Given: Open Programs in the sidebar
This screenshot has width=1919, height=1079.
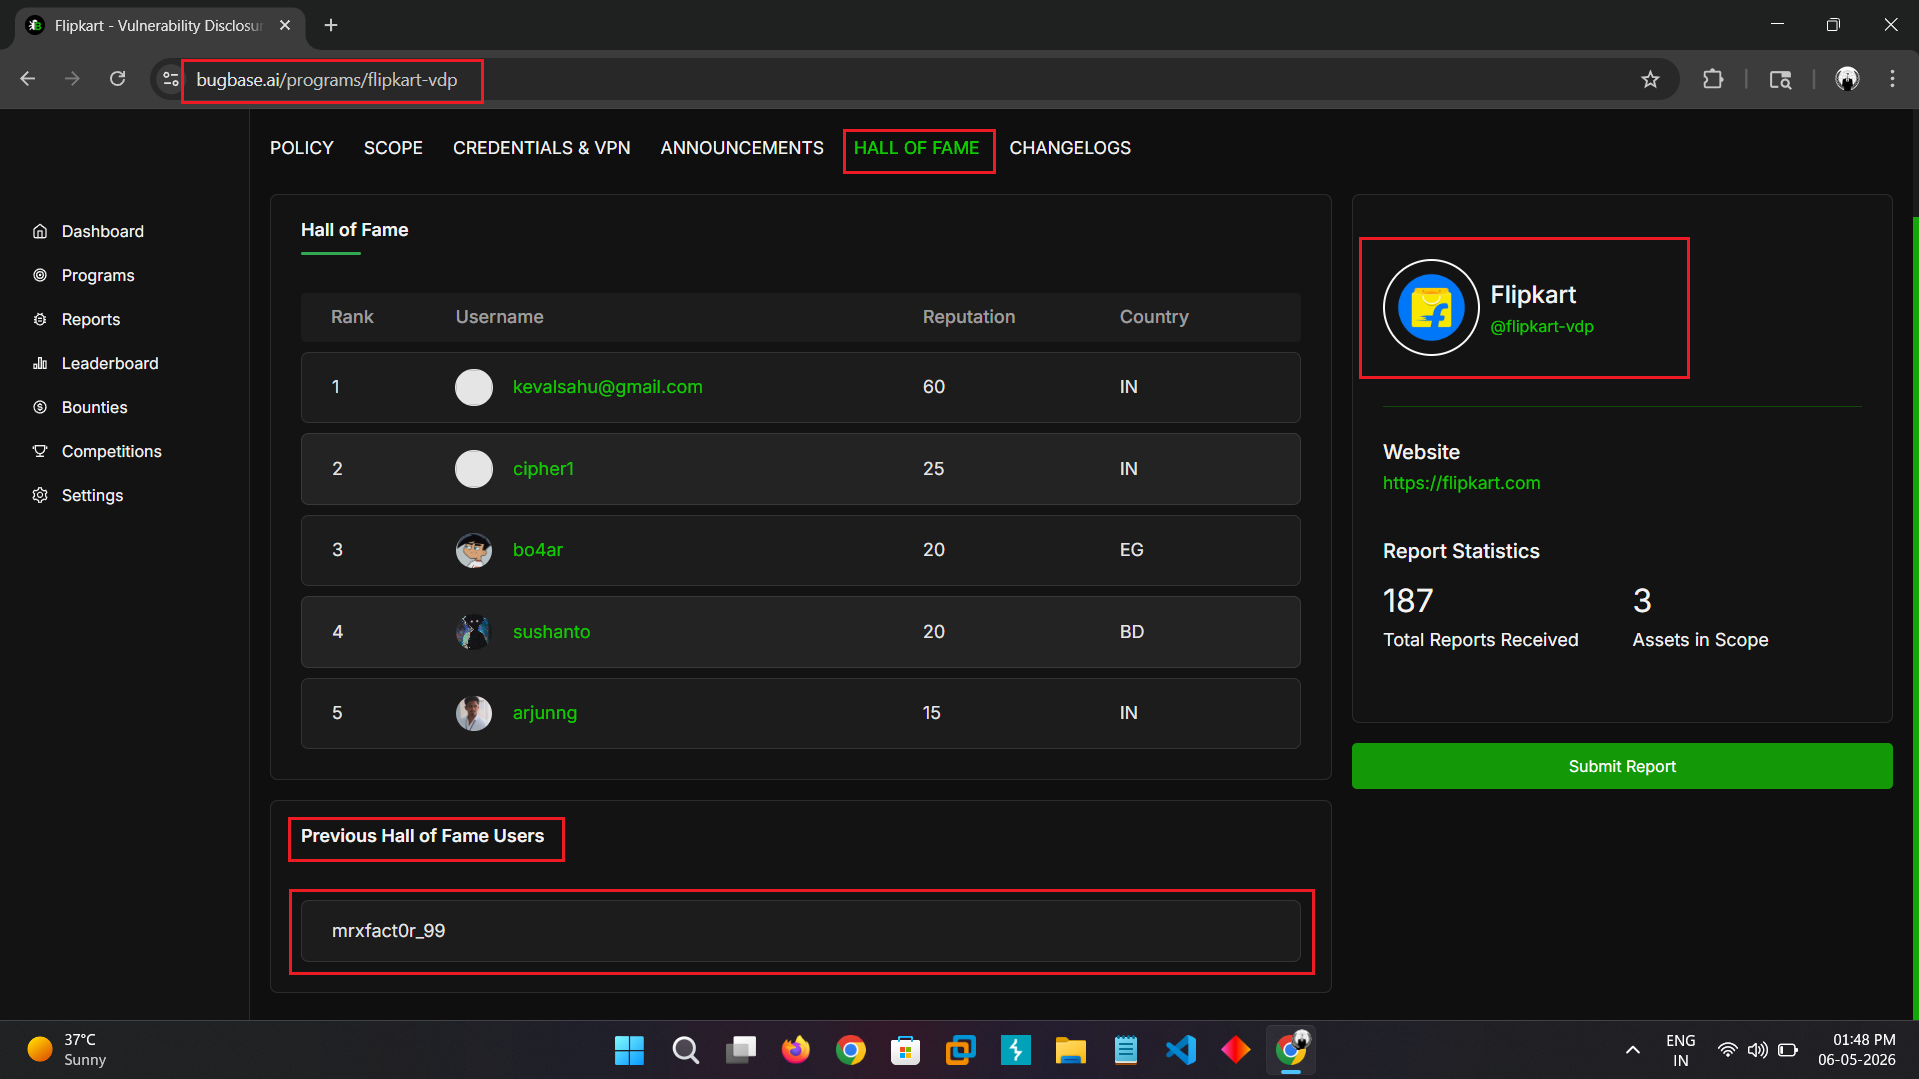Looking at the screenshot, I should (x=97, y=275).
